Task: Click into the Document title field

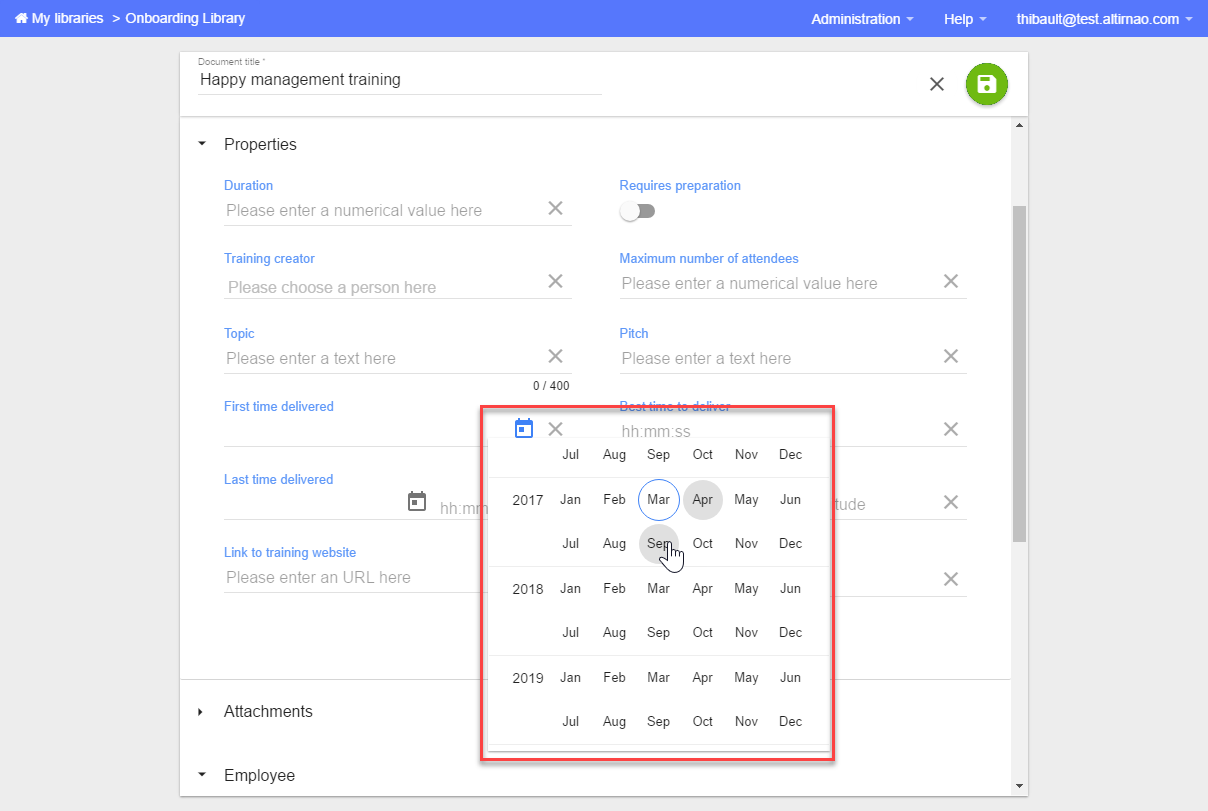Action: 400,80
